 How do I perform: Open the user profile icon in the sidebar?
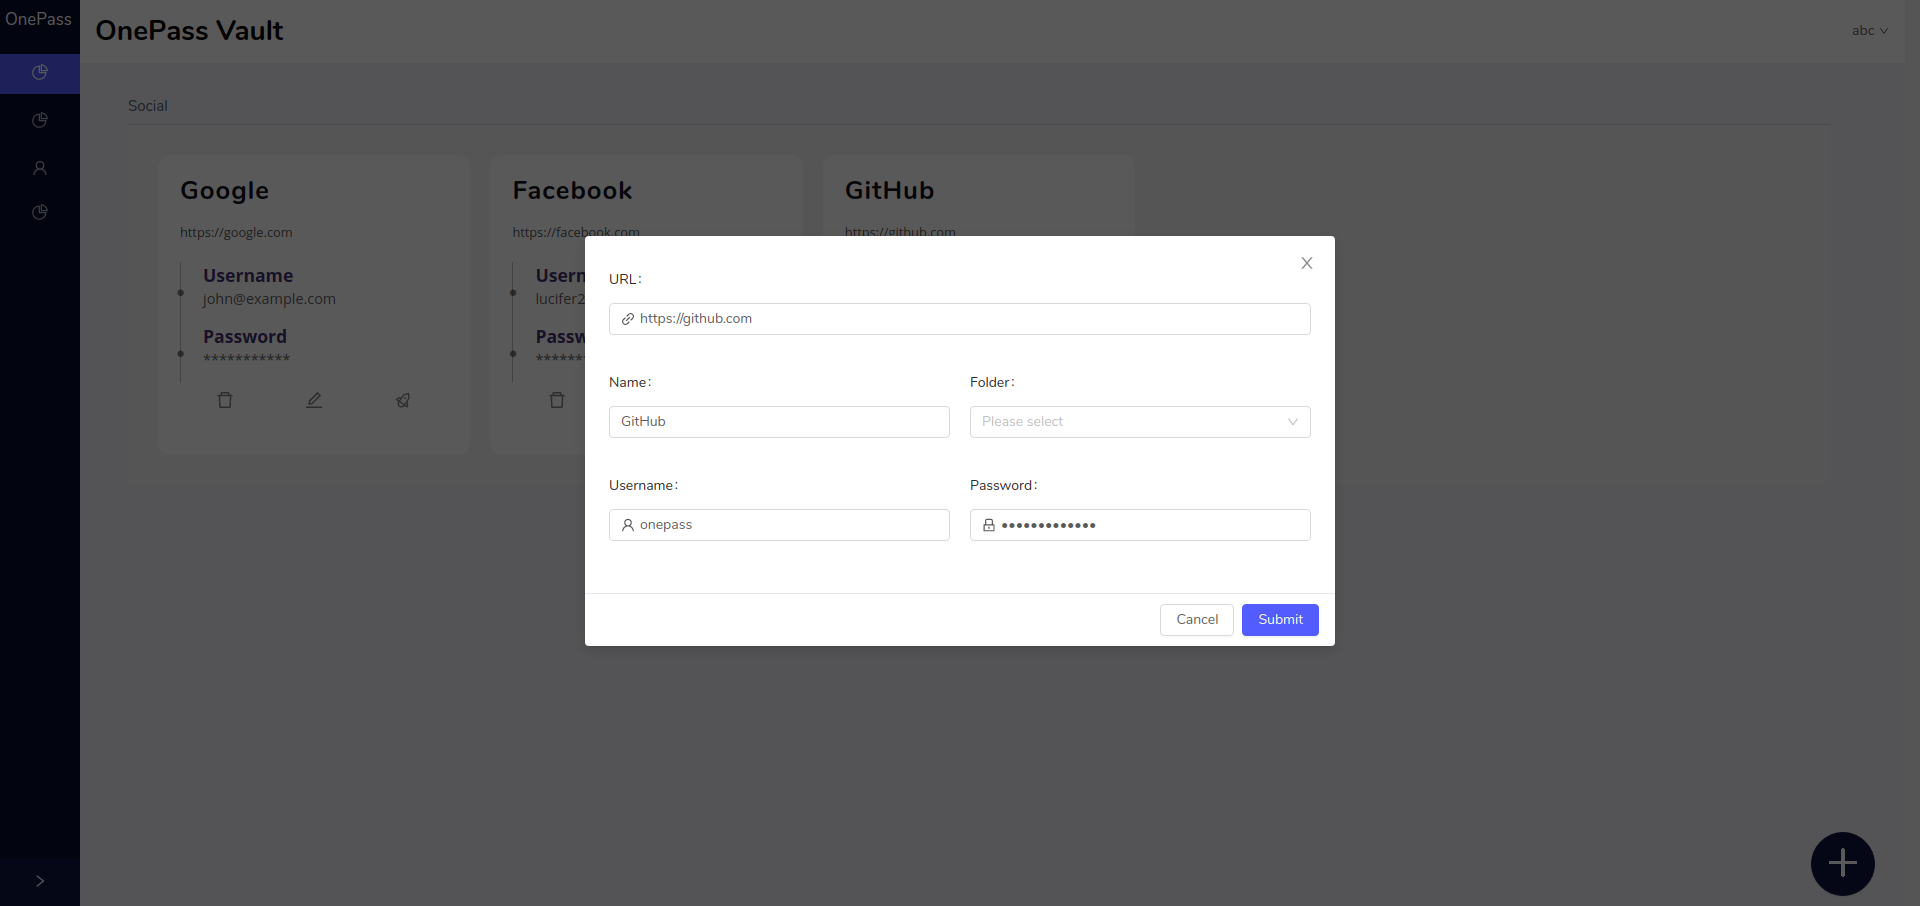(40, 168)
